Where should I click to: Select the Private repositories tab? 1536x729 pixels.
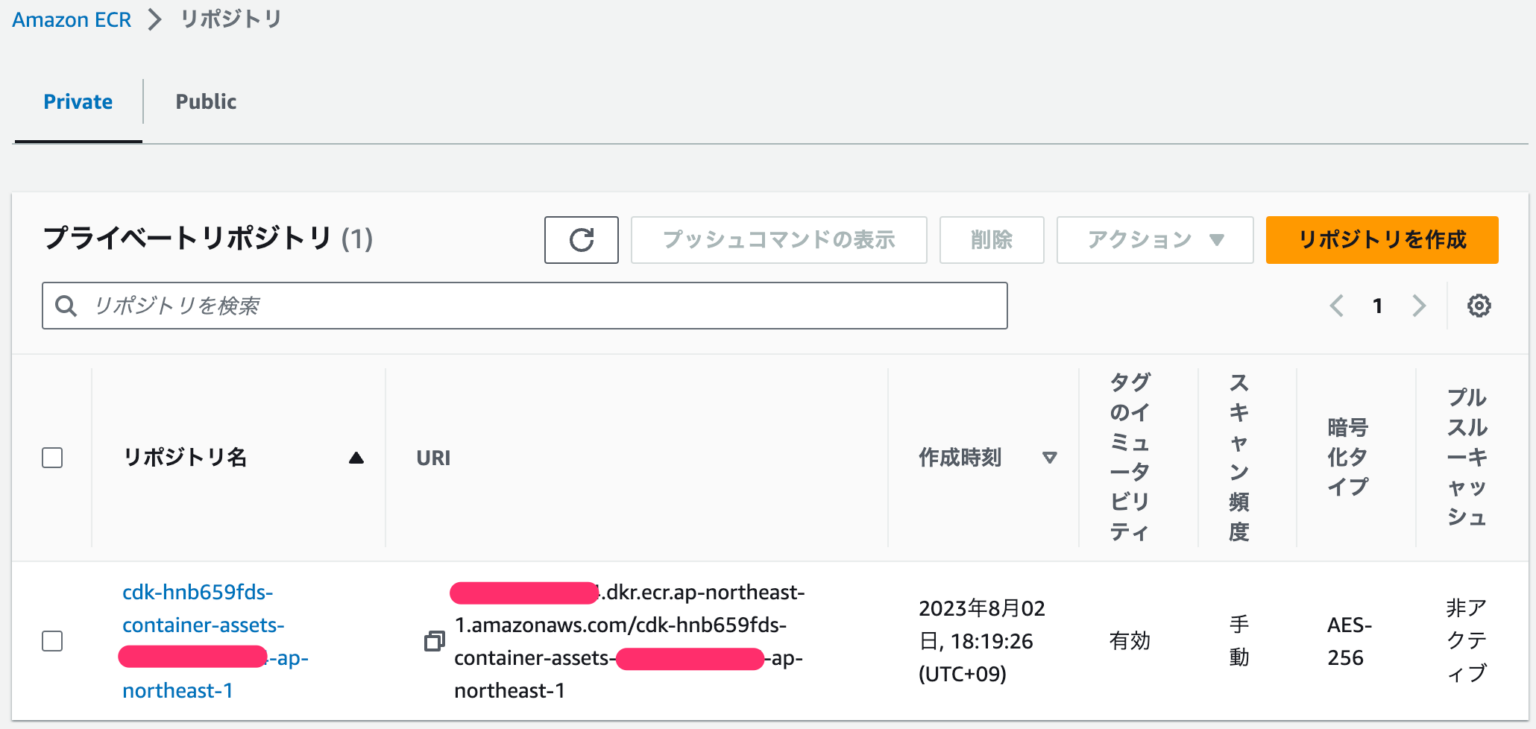(77, 101)
